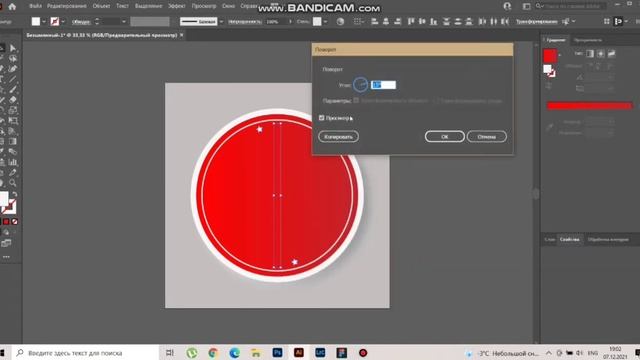Viewport: 640px width, 360px height.
Task: Open the Файл menu
Action: [x=36, y=6]
